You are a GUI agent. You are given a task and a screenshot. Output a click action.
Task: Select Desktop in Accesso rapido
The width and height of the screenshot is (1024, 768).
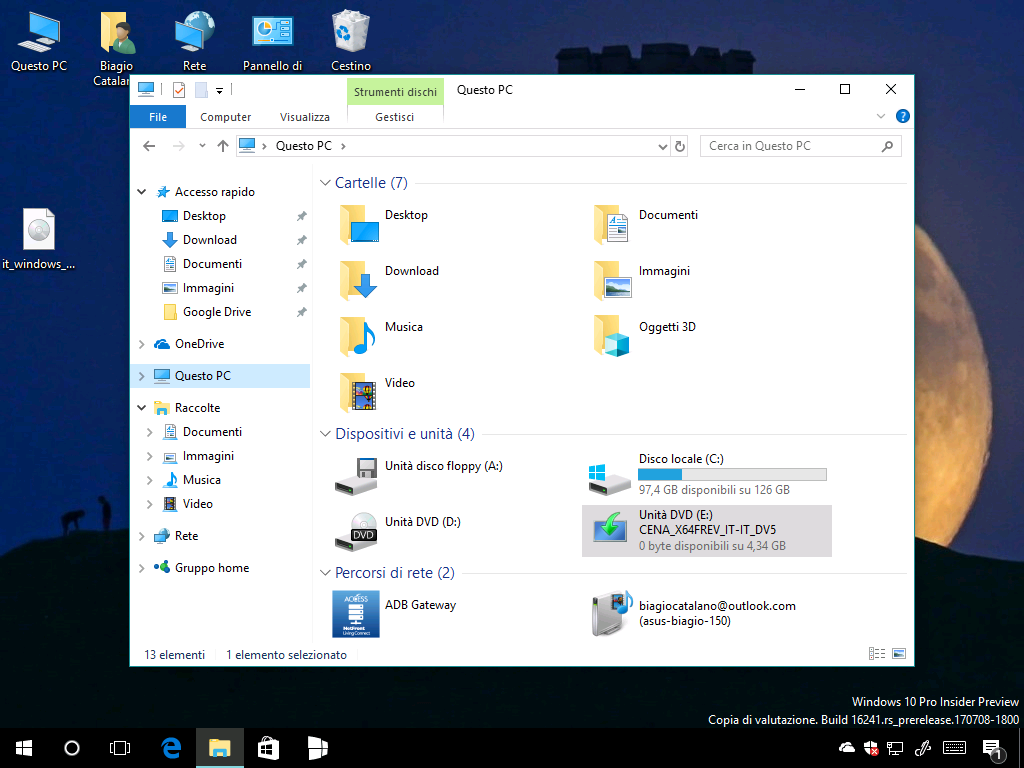204,216
